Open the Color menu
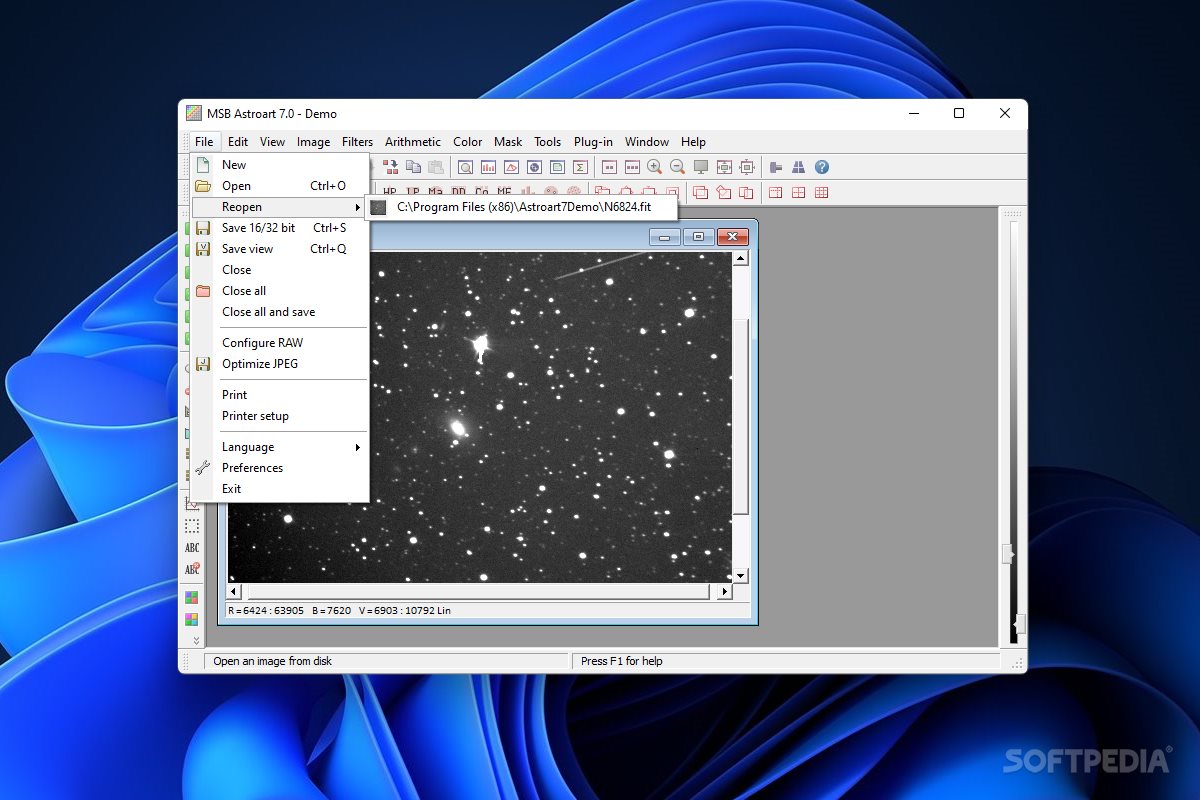Screen dimensions: 1200x800 click(467, 142)
